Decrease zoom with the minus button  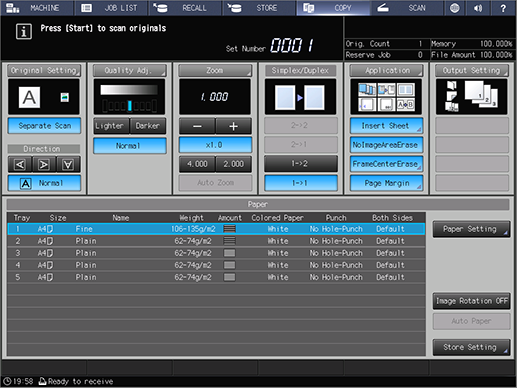(197, 126)
